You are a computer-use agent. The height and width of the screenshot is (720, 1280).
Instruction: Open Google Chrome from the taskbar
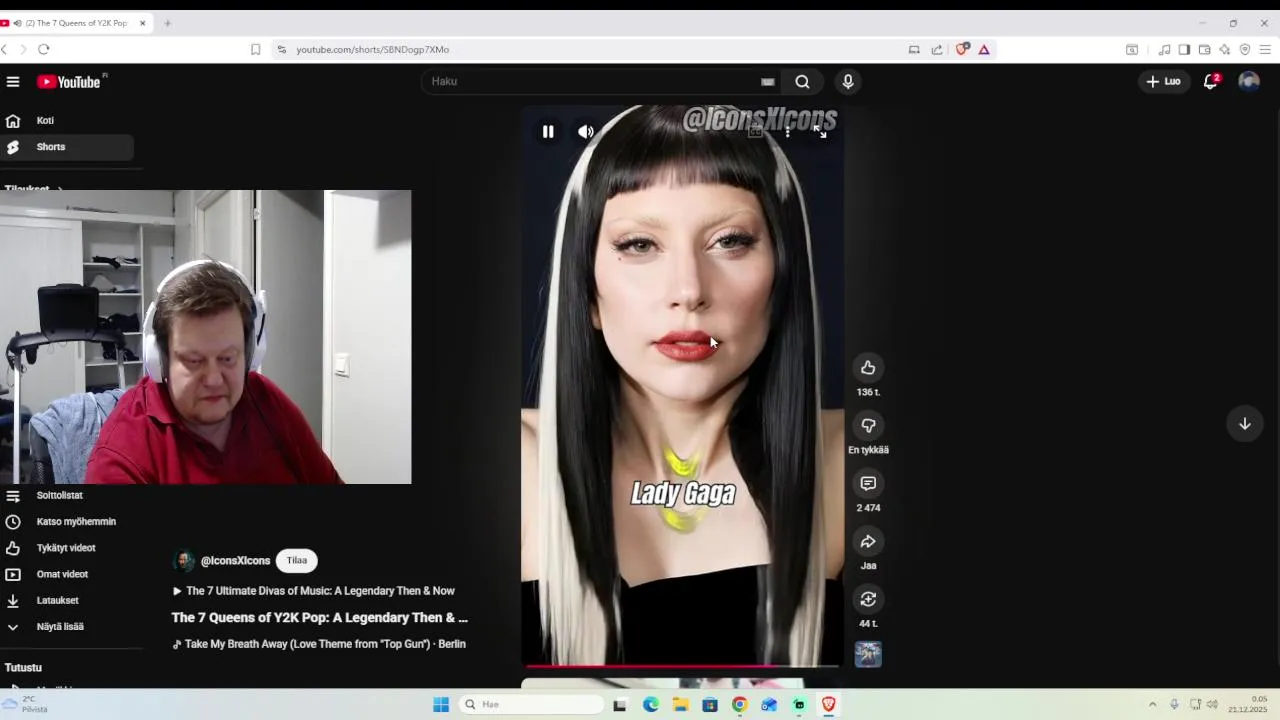[739, 704]
